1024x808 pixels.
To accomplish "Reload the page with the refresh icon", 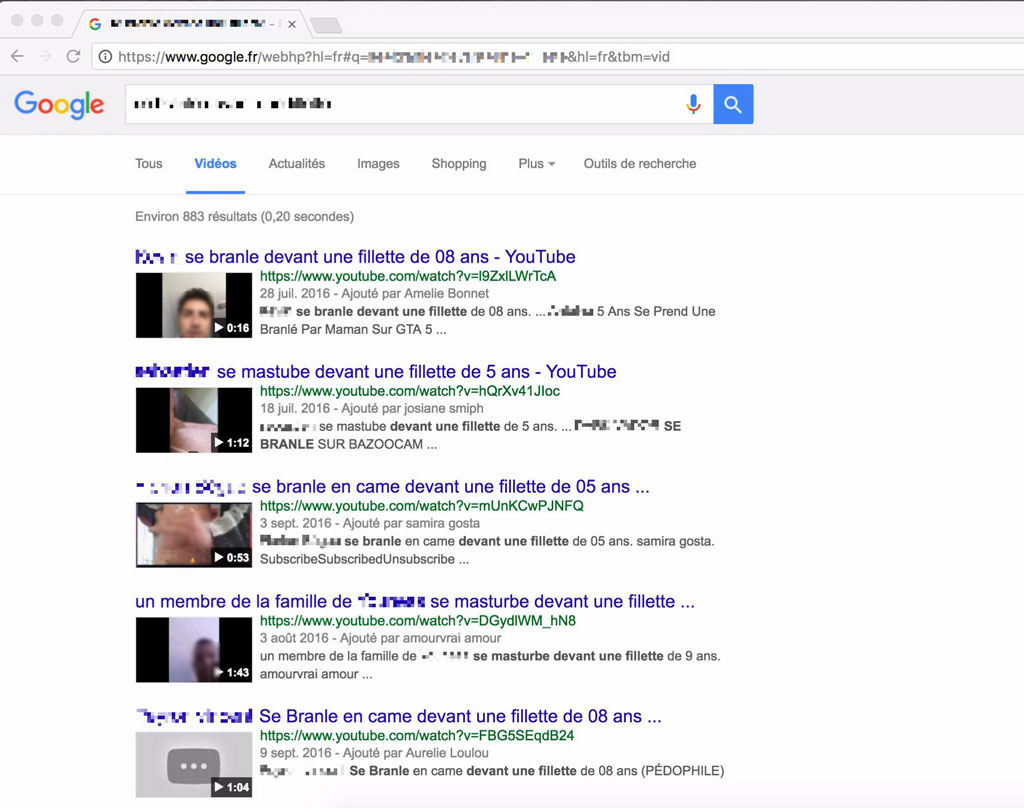I will tap(73, 56).
